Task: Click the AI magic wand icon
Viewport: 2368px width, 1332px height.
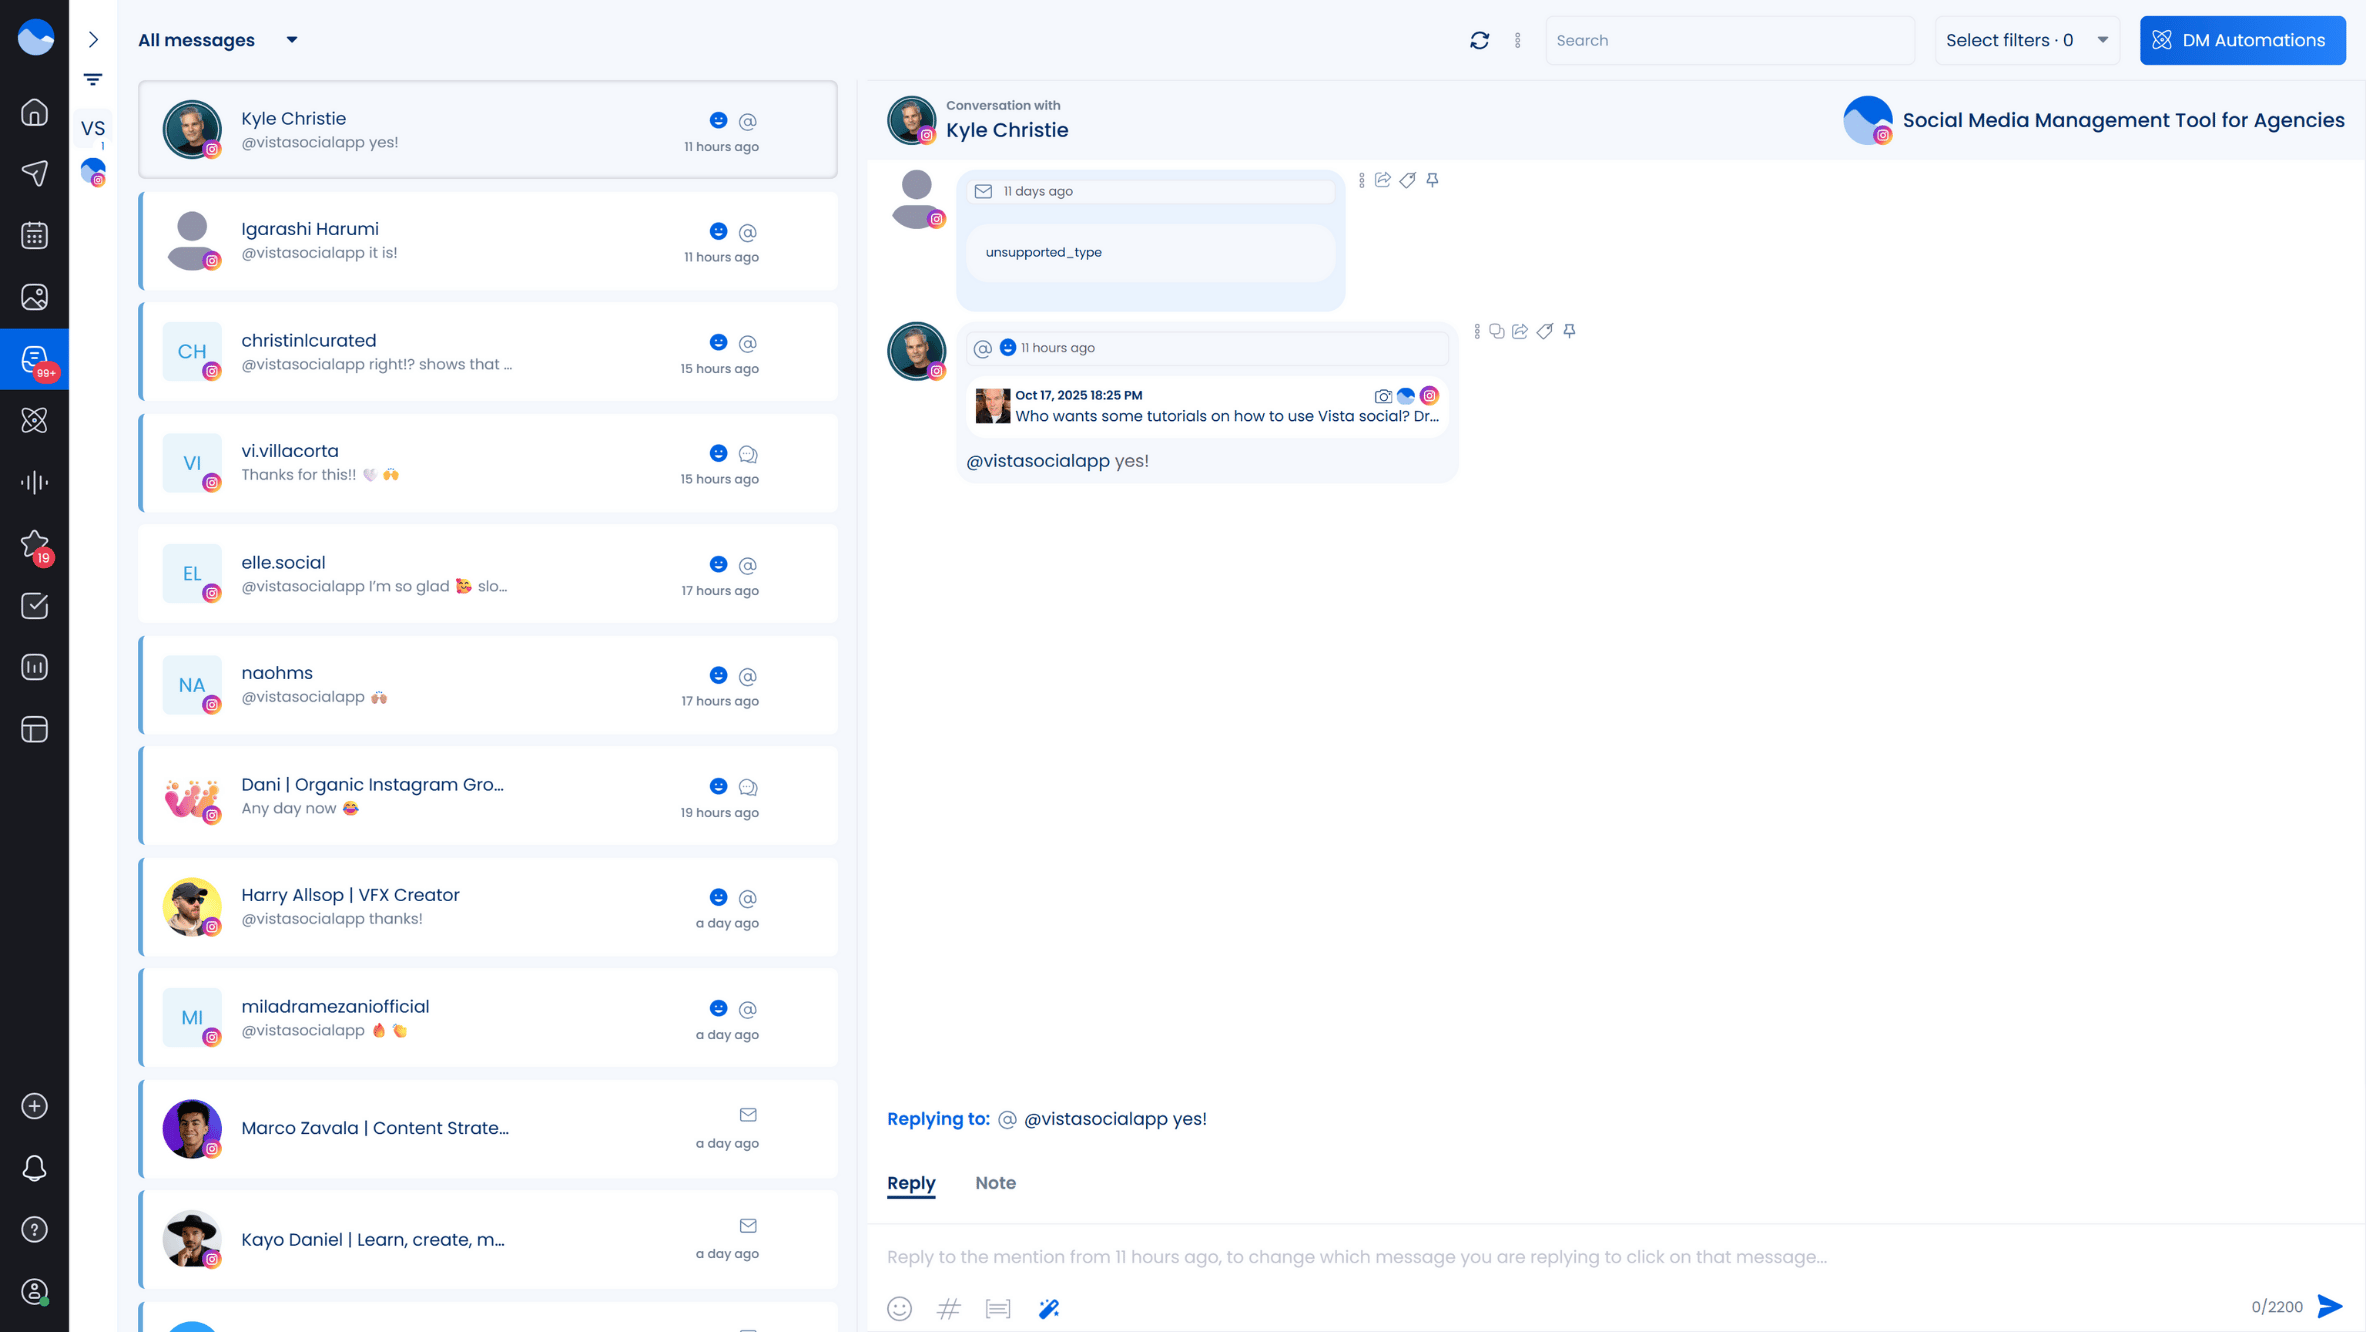Action: coord(1048,1308)
